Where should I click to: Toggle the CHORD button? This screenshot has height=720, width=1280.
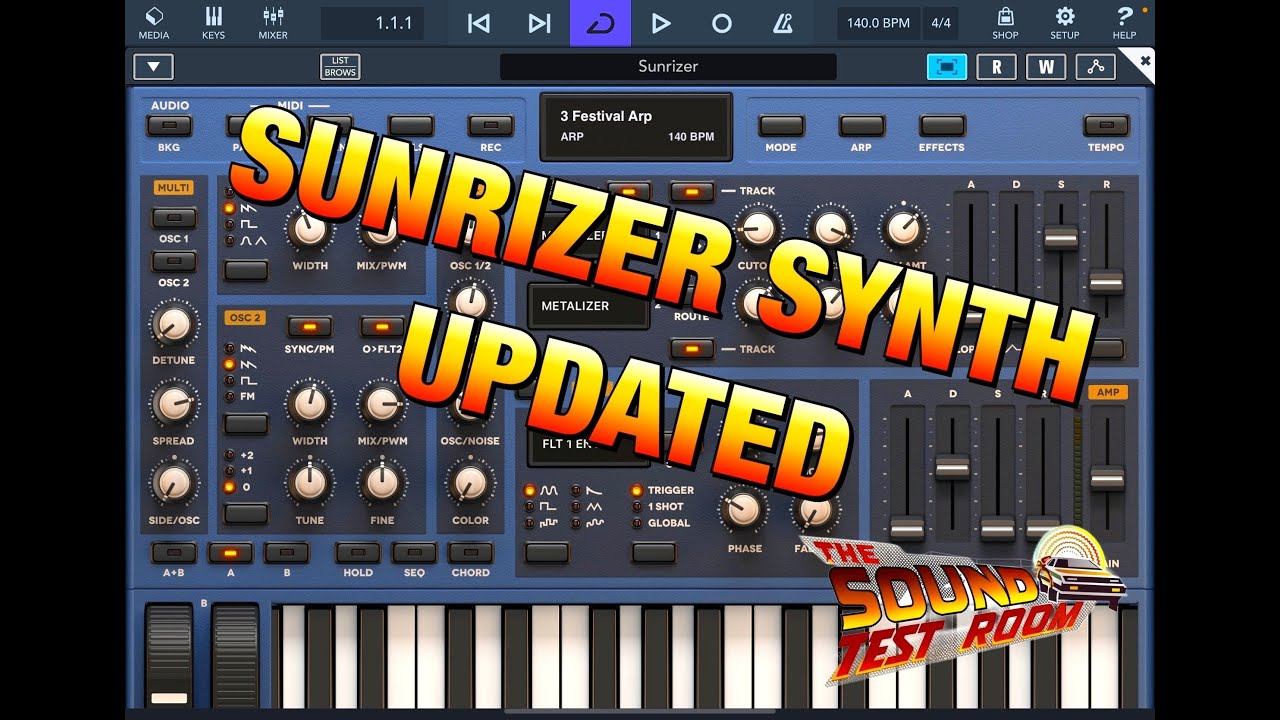pos(470,553)
